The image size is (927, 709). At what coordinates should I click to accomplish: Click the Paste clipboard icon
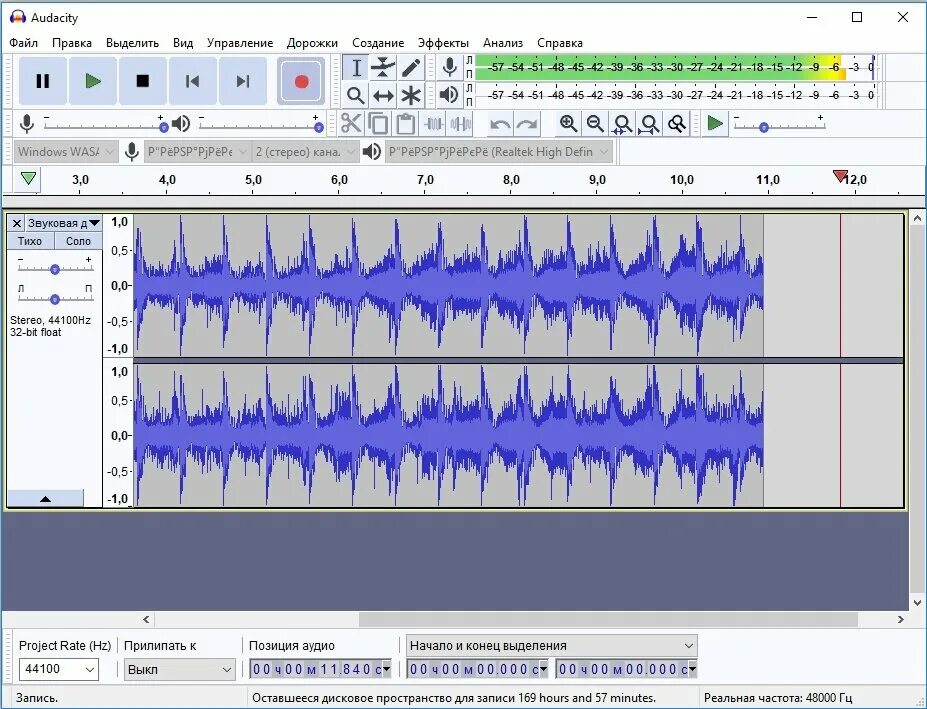click(x=406, y=124)
